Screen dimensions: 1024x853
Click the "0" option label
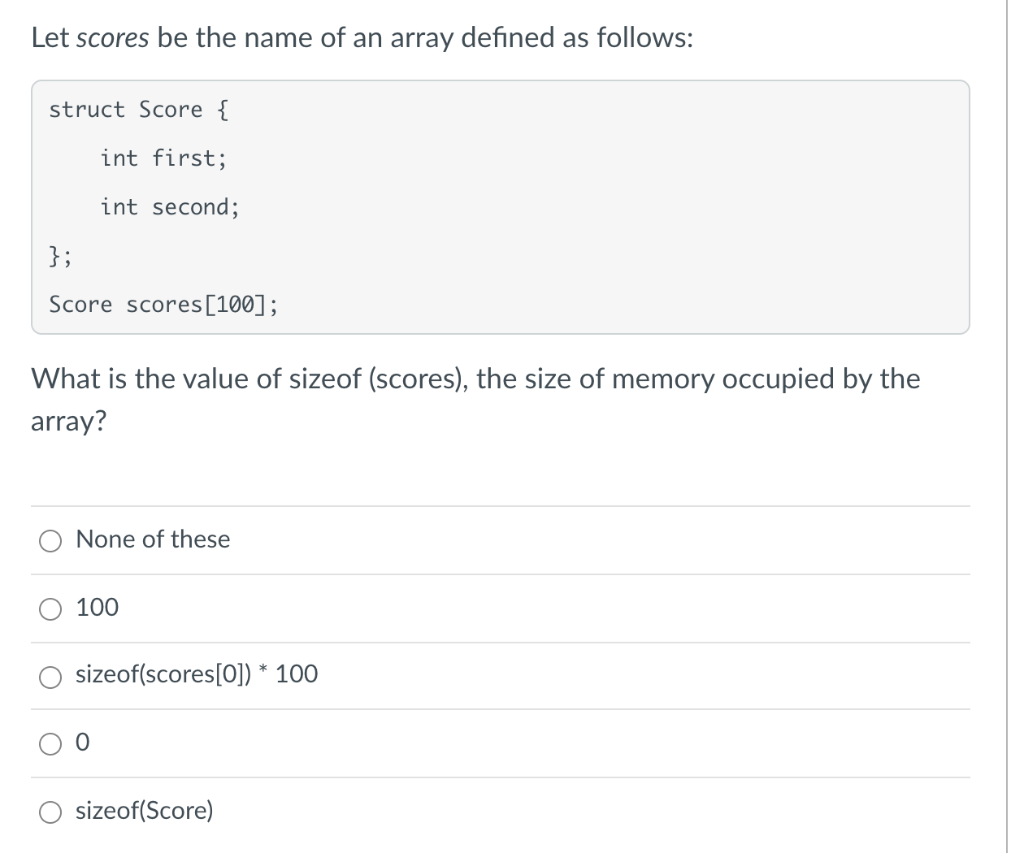pyautogui.click(x=81, y=744)
